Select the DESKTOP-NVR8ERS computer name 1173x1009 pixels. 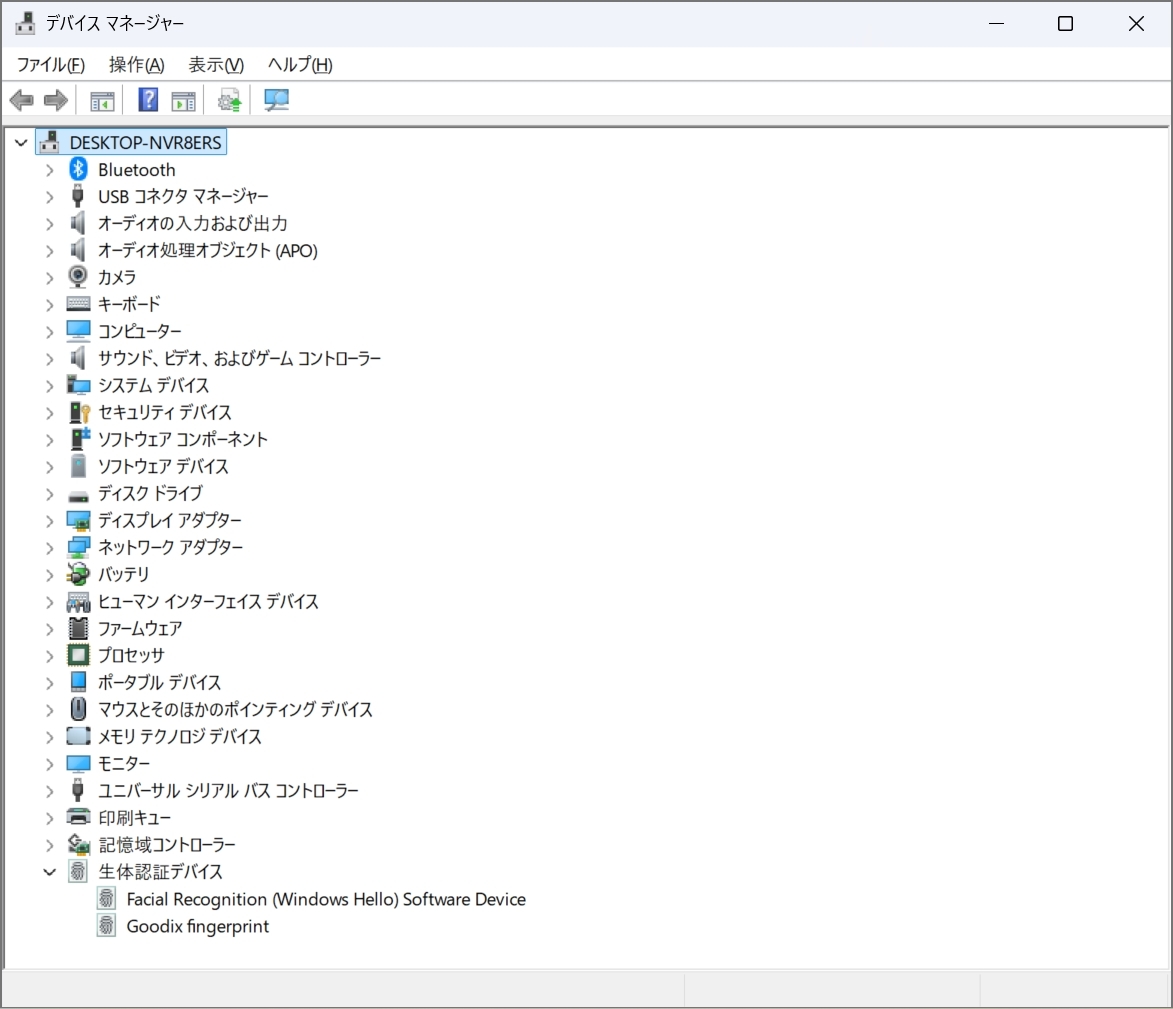point(145,142)
